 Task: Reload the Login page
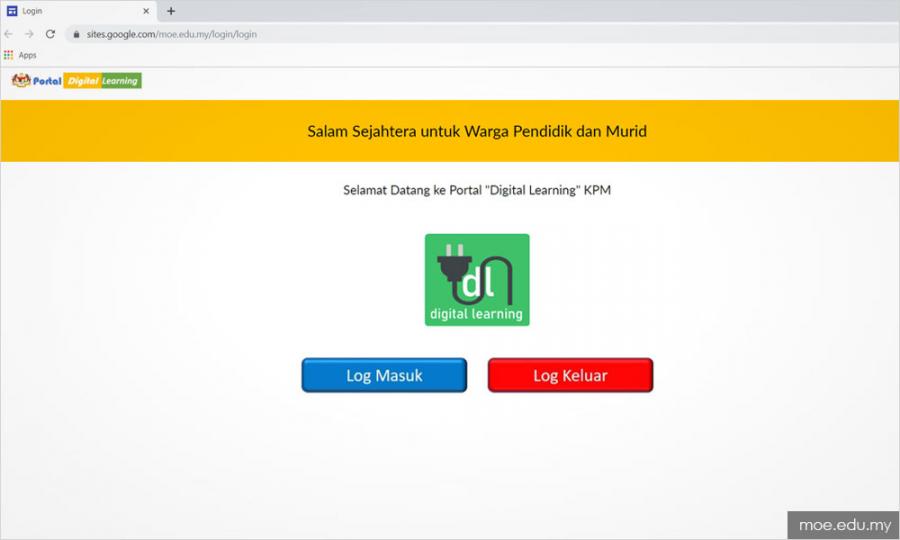[x=50, y=34]
